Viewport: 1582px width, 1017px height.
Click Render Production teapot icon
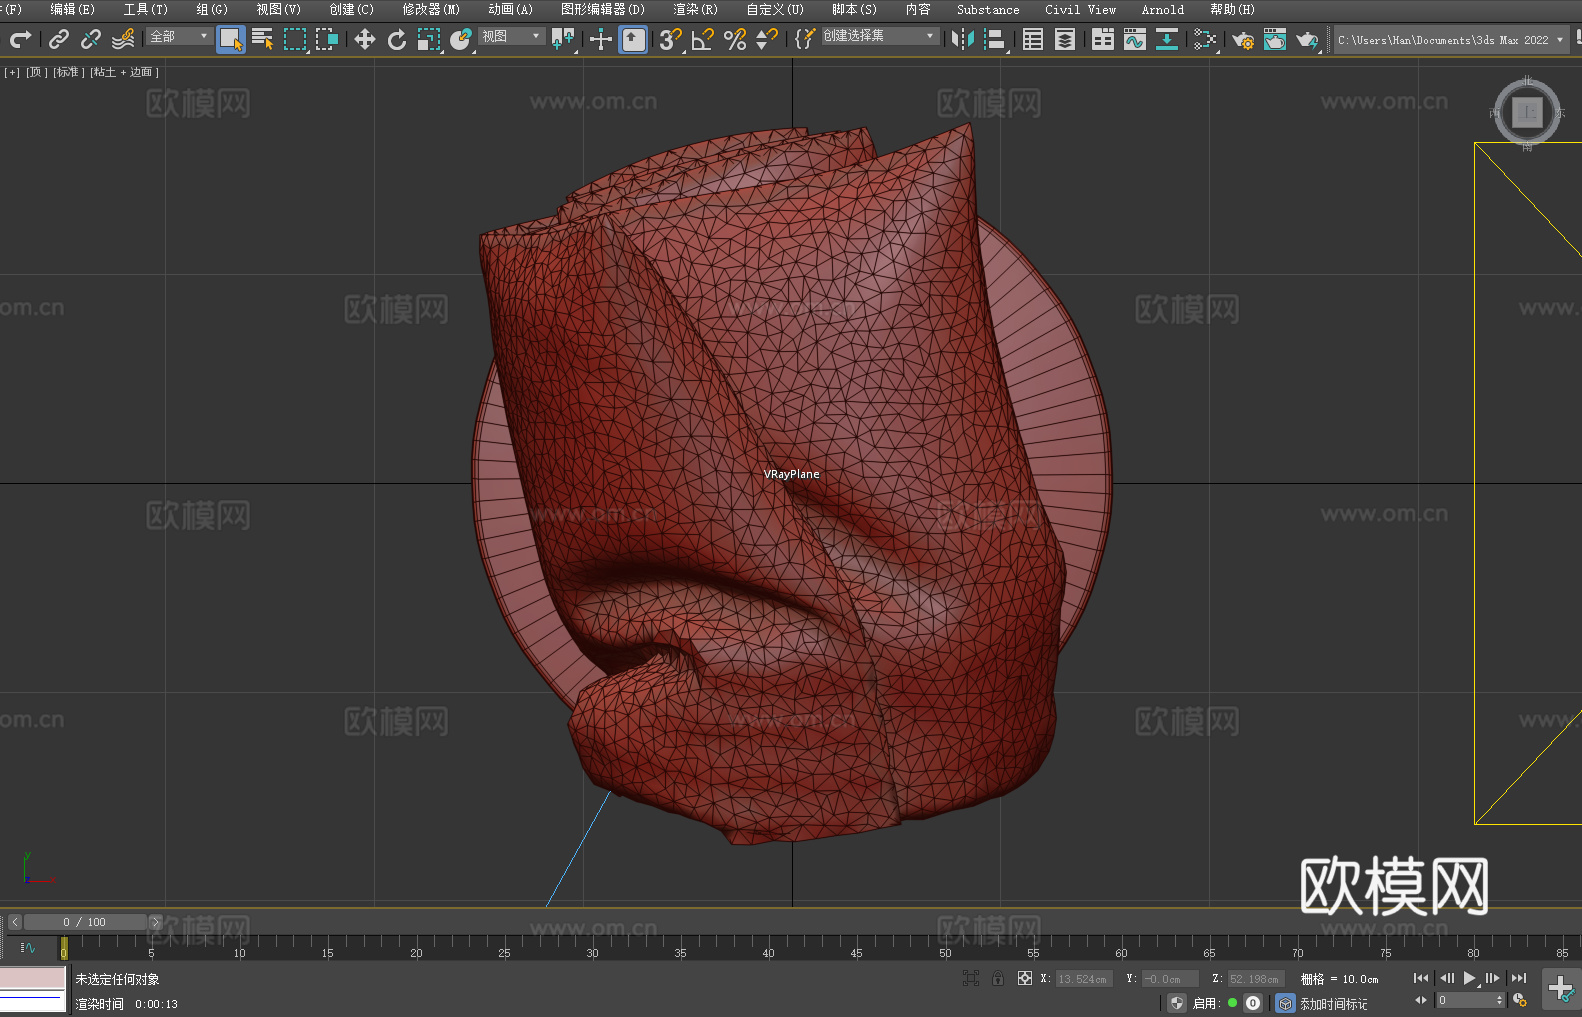[1307, 39]
